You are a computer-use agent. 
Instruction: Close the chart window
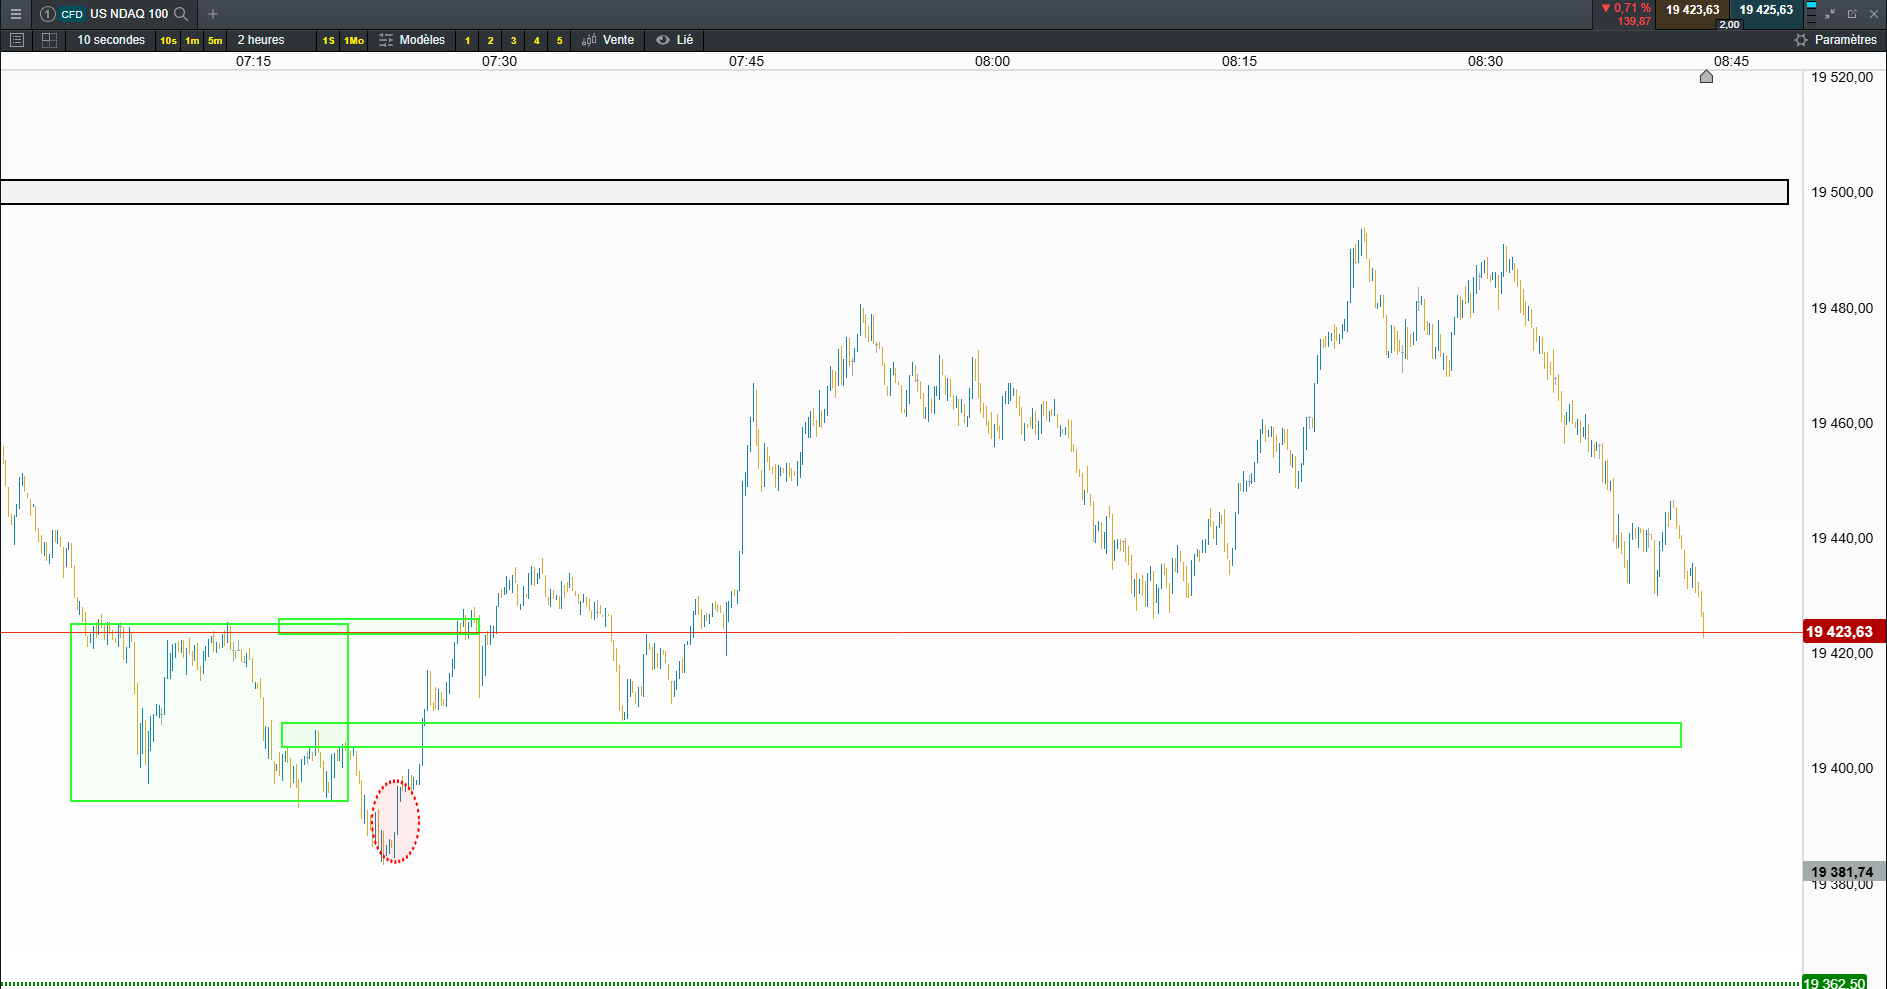click(x=1874, y=14)
